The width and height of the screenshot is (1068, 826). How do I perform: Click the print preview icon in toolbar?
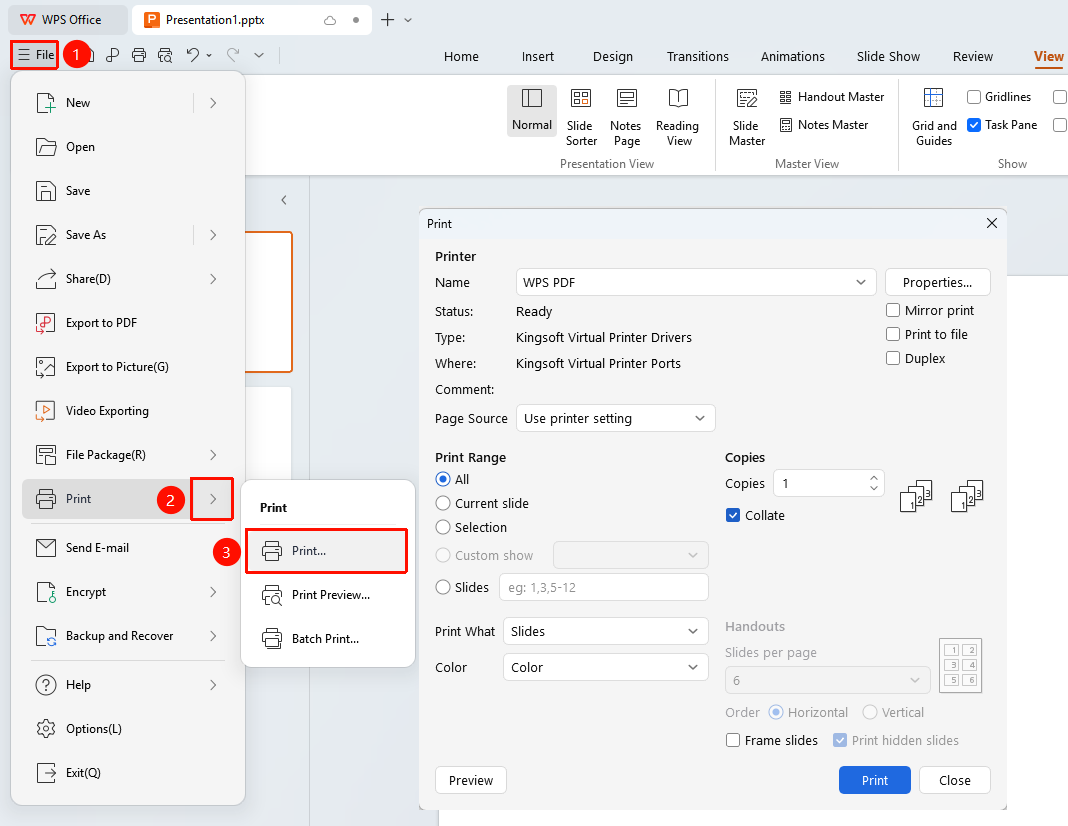click(165, 55)
